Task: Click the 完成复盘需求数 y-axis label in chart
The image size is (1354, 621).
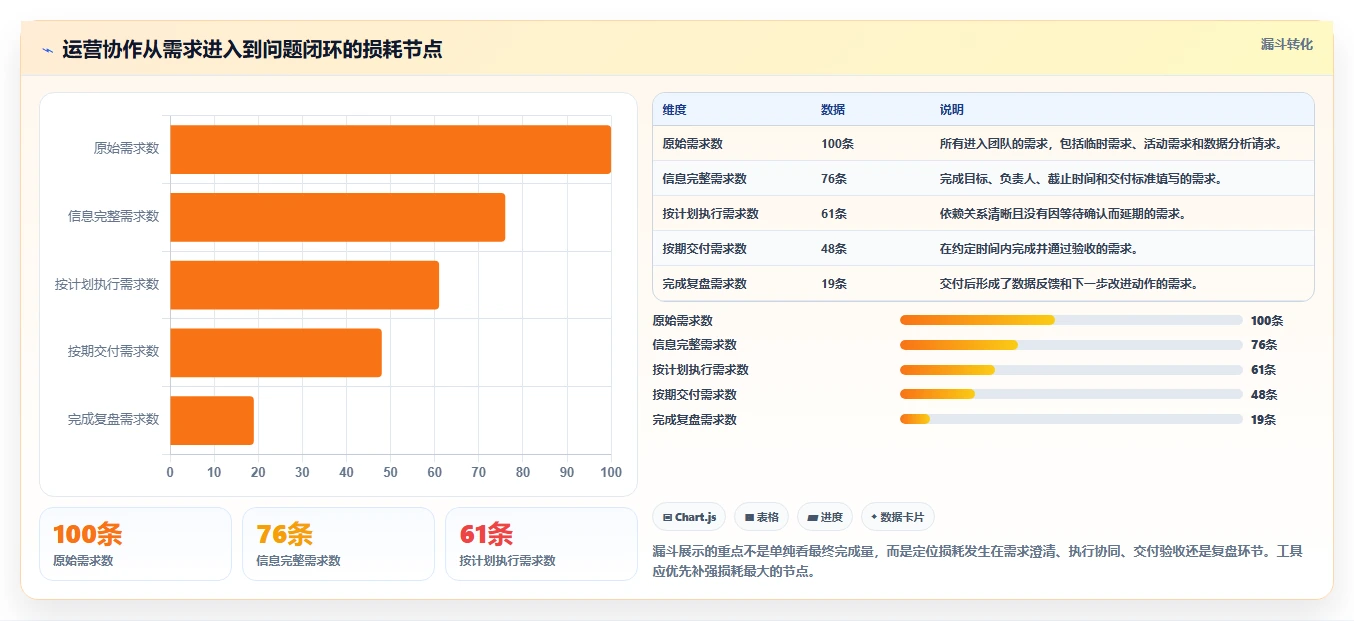Action: [113, 420]
